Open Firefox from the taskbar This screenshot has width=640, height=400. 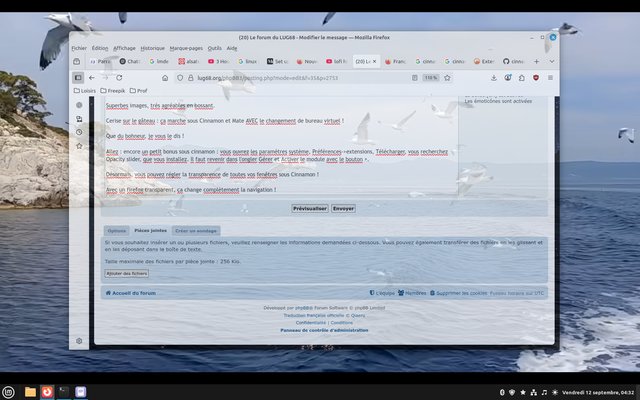46,391
